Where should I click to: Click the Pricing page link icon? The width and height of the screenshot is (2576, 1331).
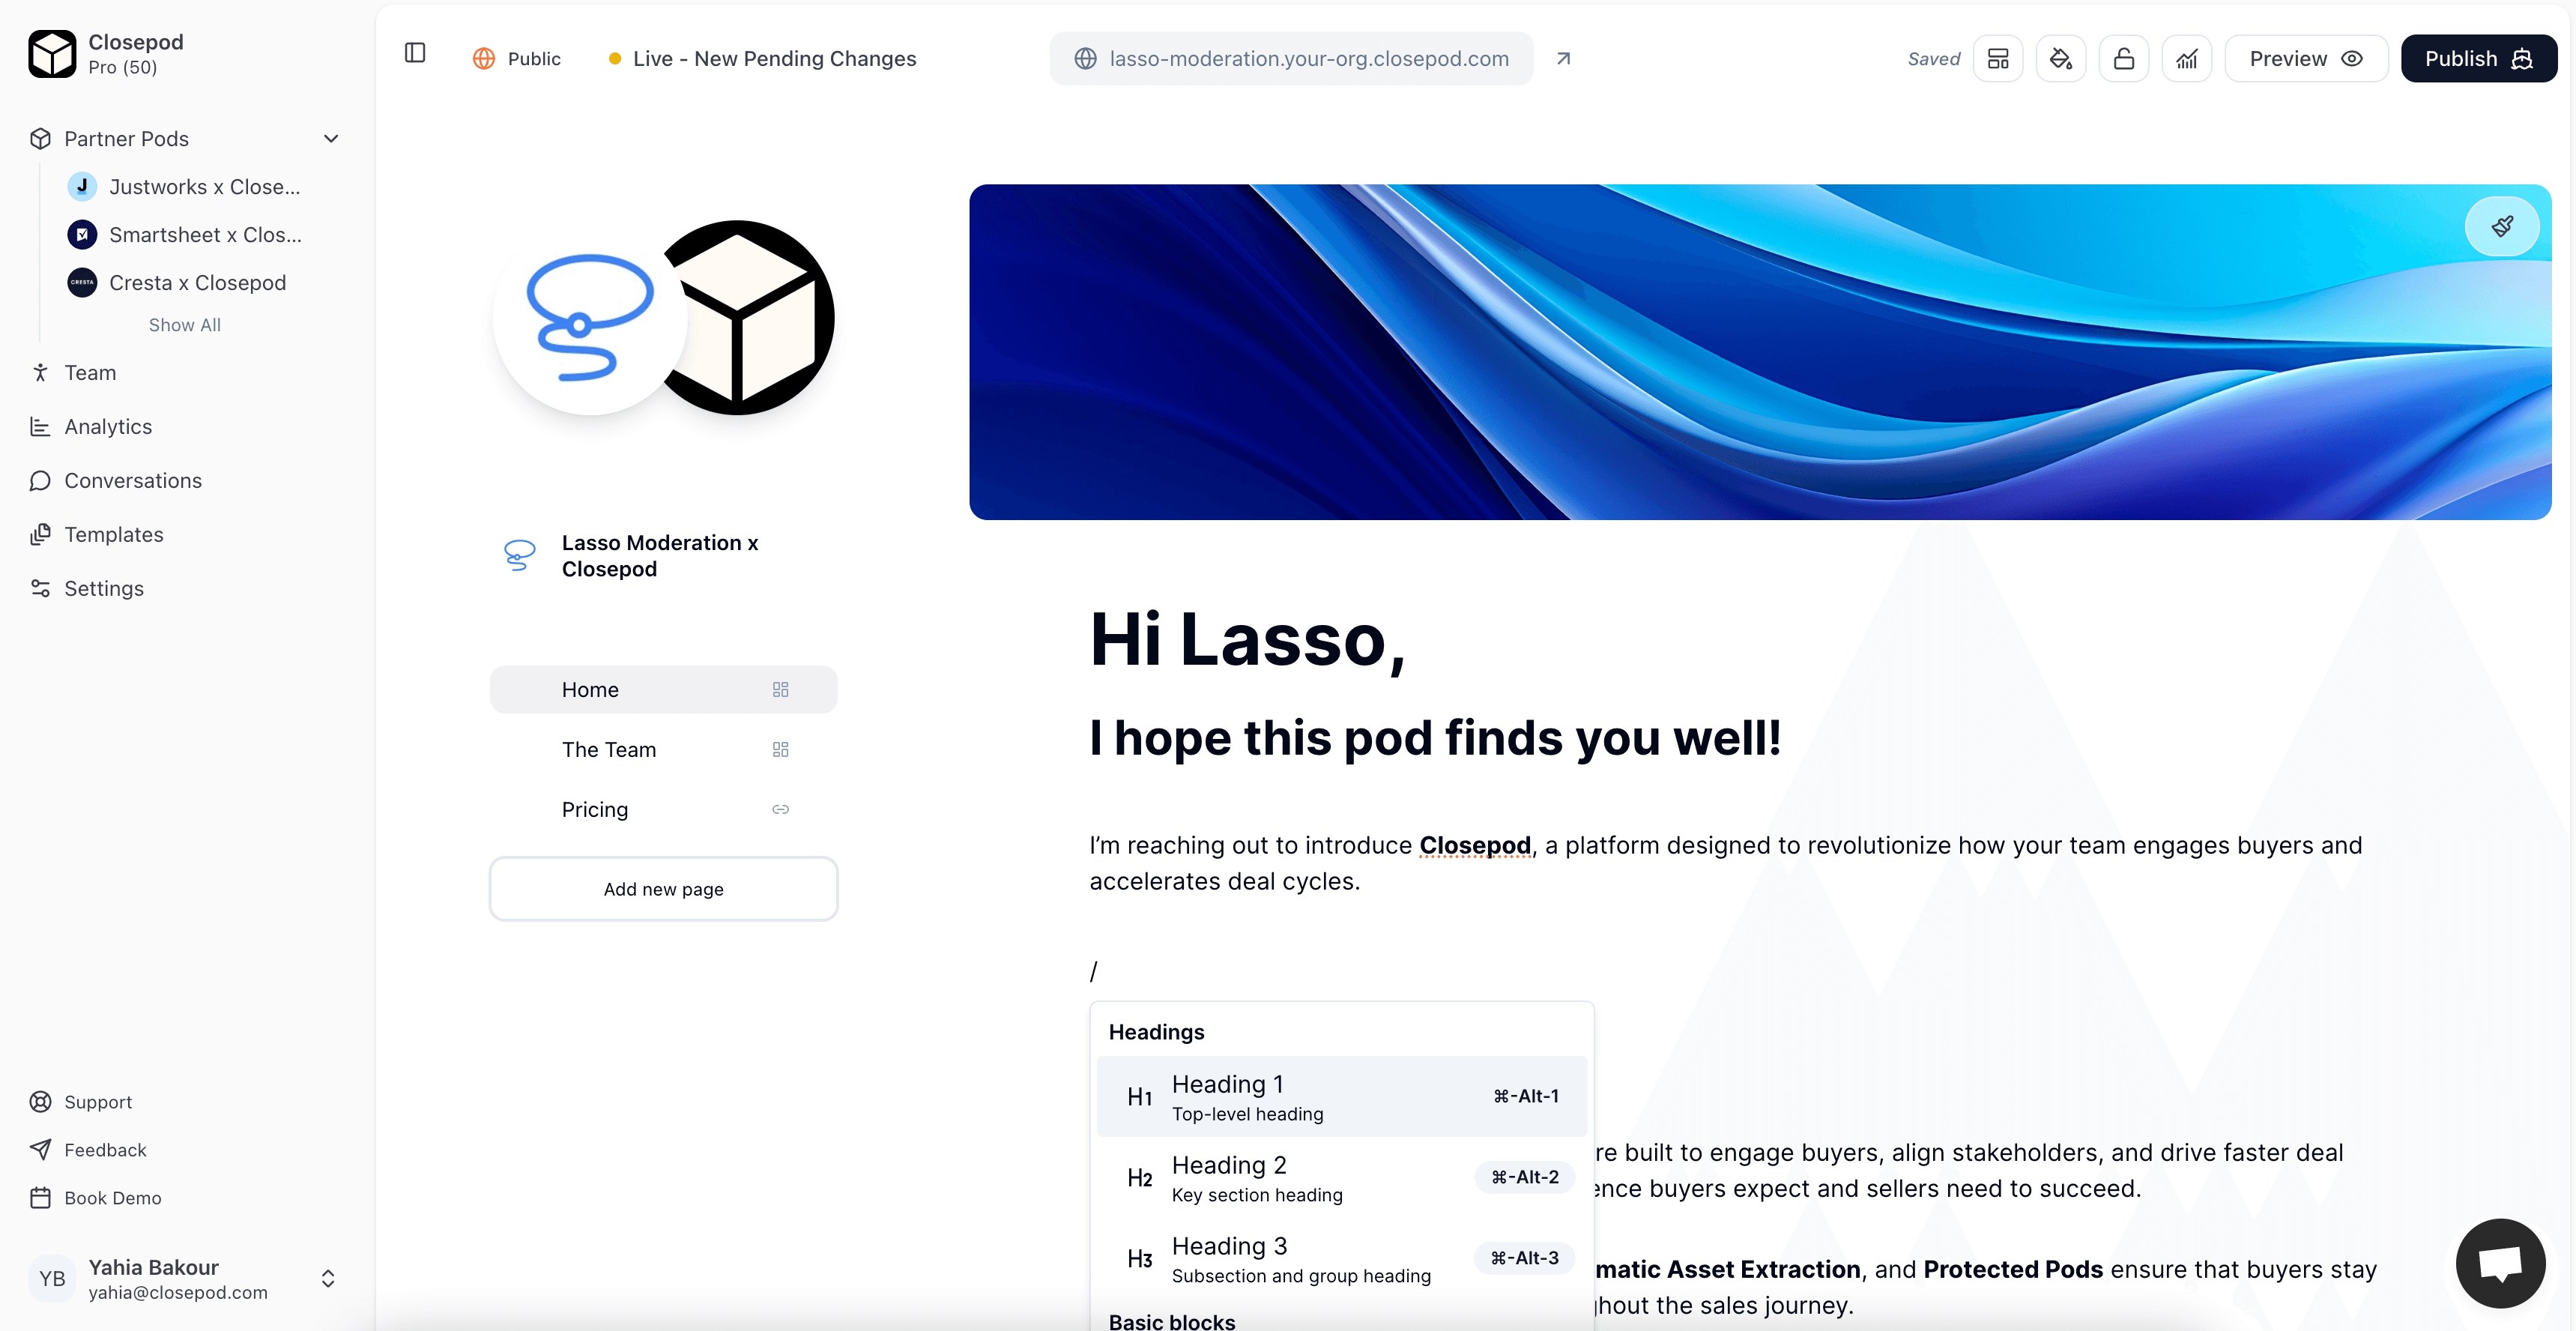[x=780, y=810]
